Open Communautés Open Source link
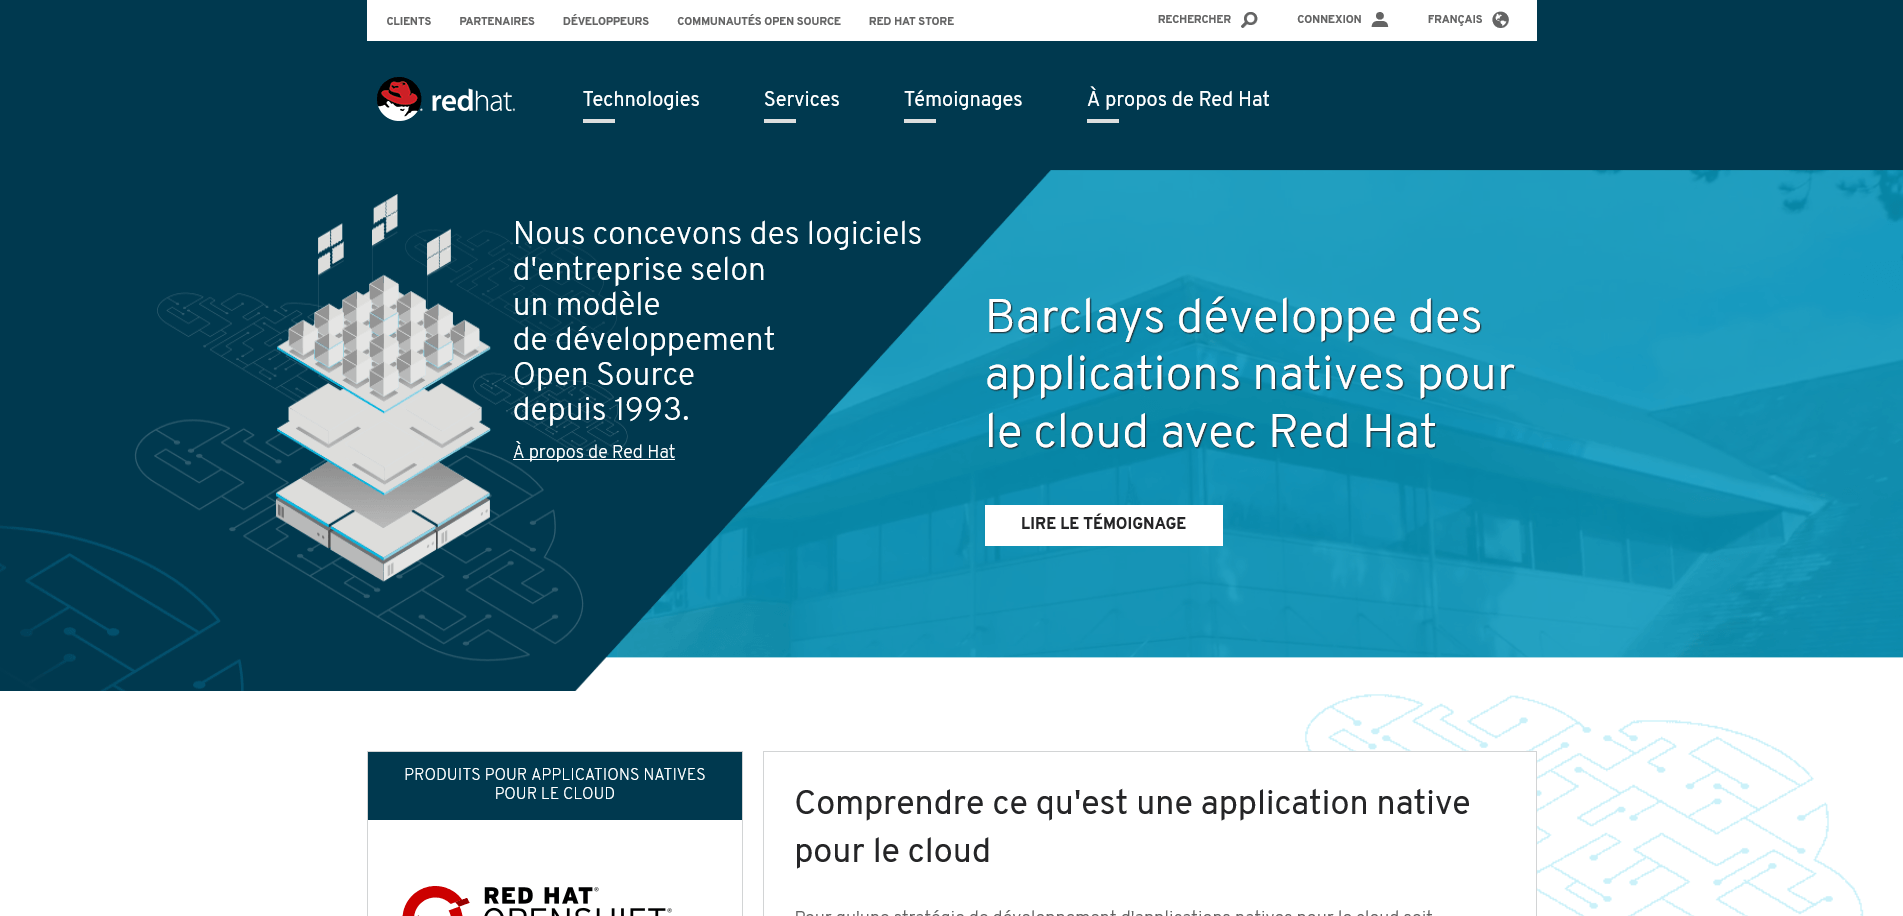1903x916 pixels. pos(759,21)
